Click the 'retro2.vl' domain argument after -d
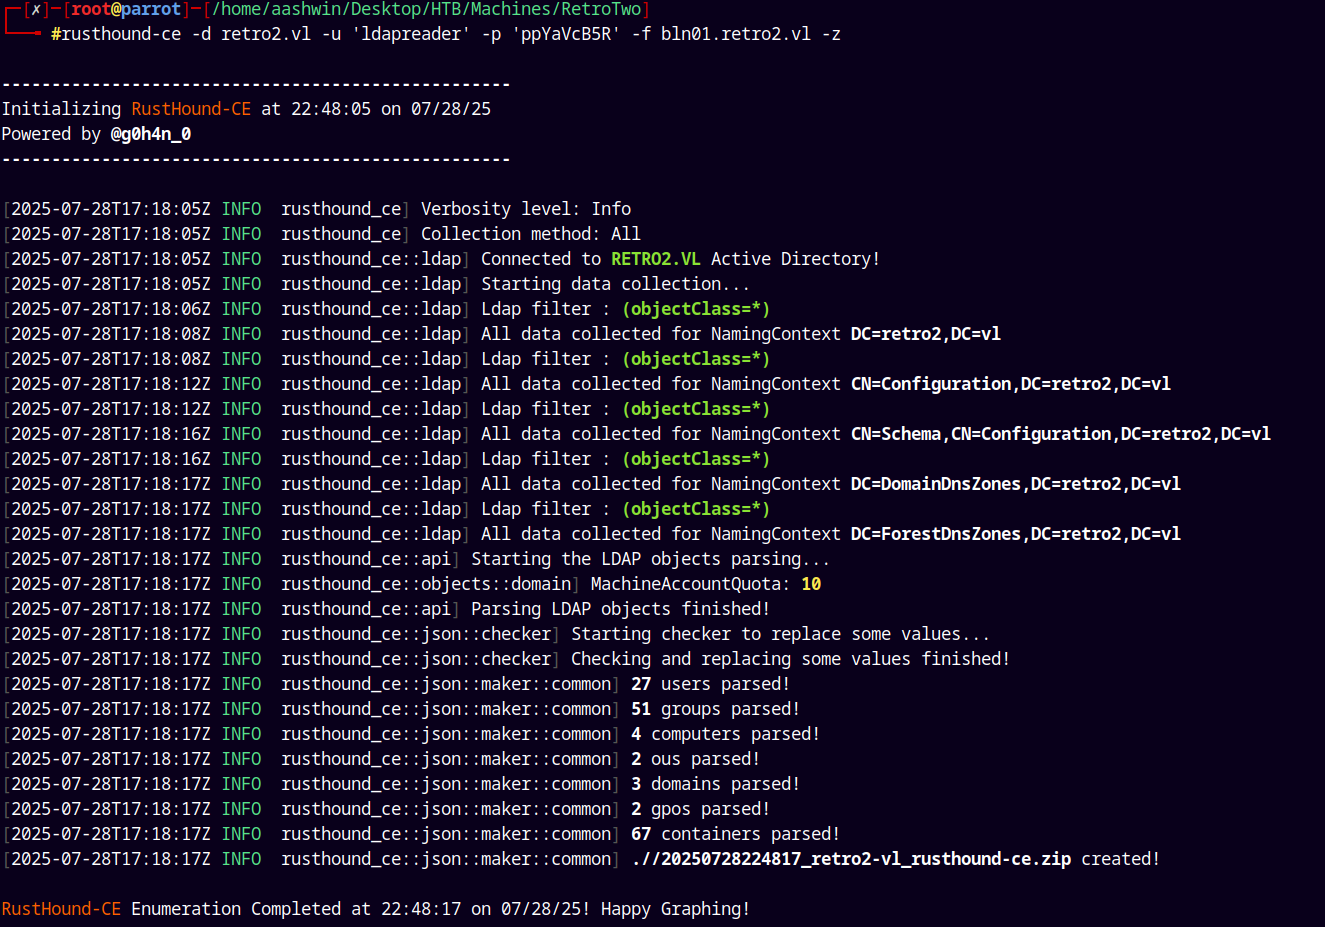 pos(266,34)
